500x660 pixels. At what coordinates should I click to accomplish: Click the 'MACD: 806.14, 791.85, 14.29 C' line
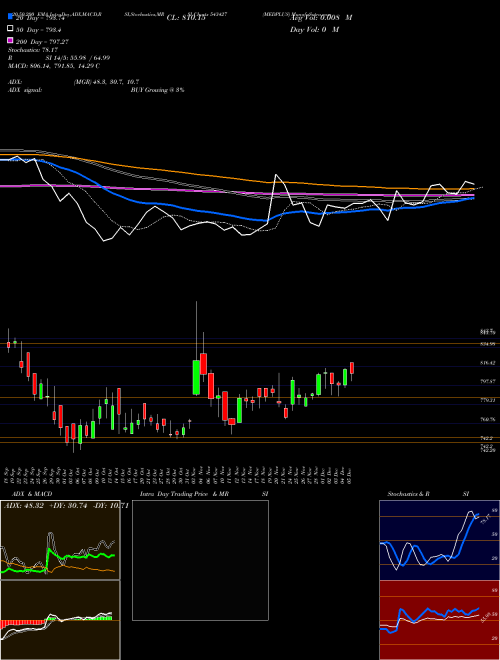(54, 66)
